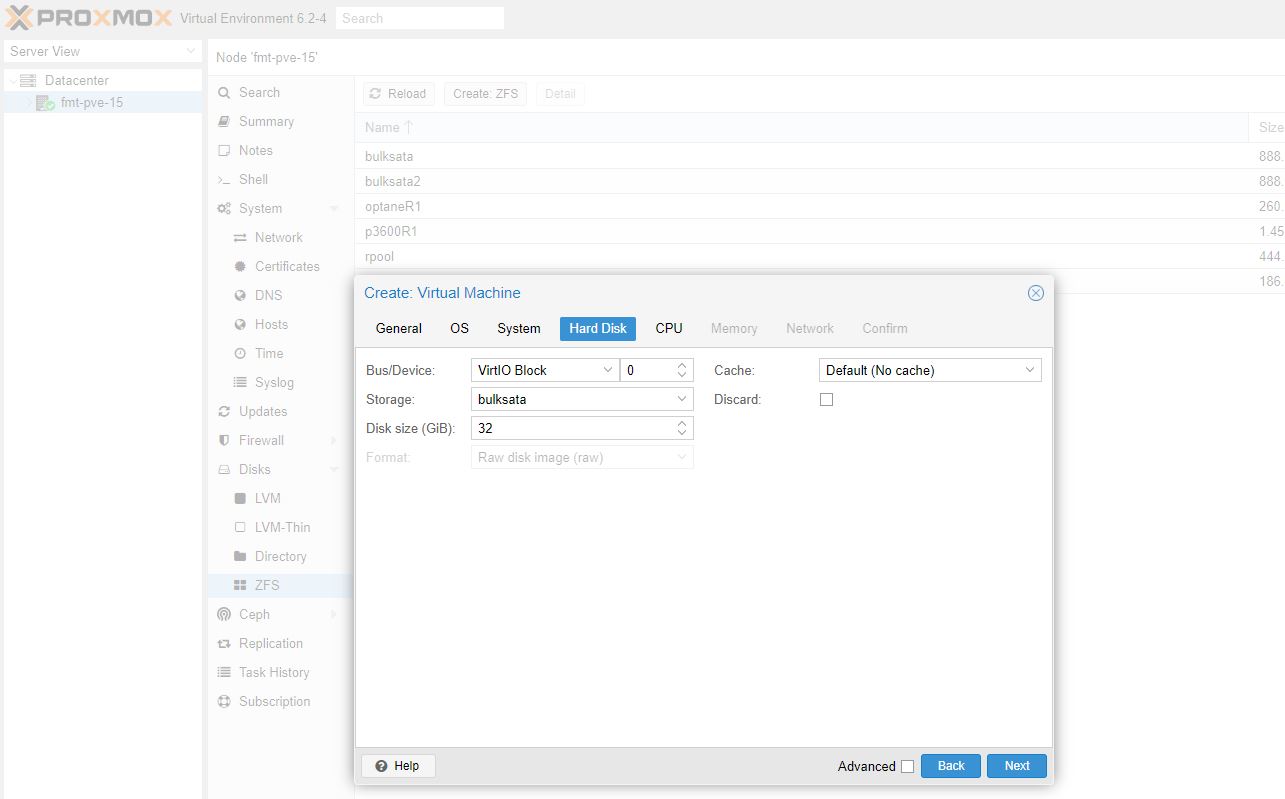Open the Server View selector
1285x799 pixels.
(101, 51)
